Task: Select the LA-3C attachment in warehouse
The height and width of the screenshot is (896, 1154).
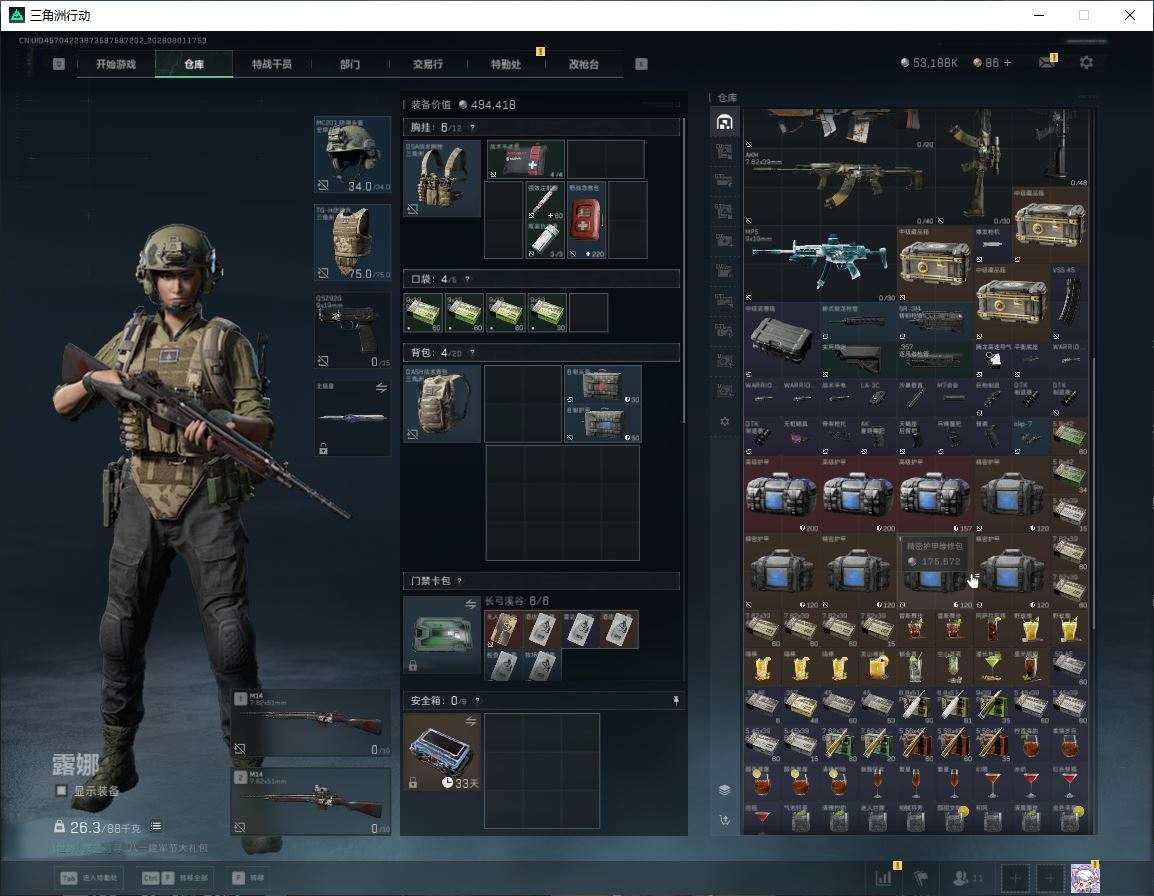Action: tap(877, 398)
